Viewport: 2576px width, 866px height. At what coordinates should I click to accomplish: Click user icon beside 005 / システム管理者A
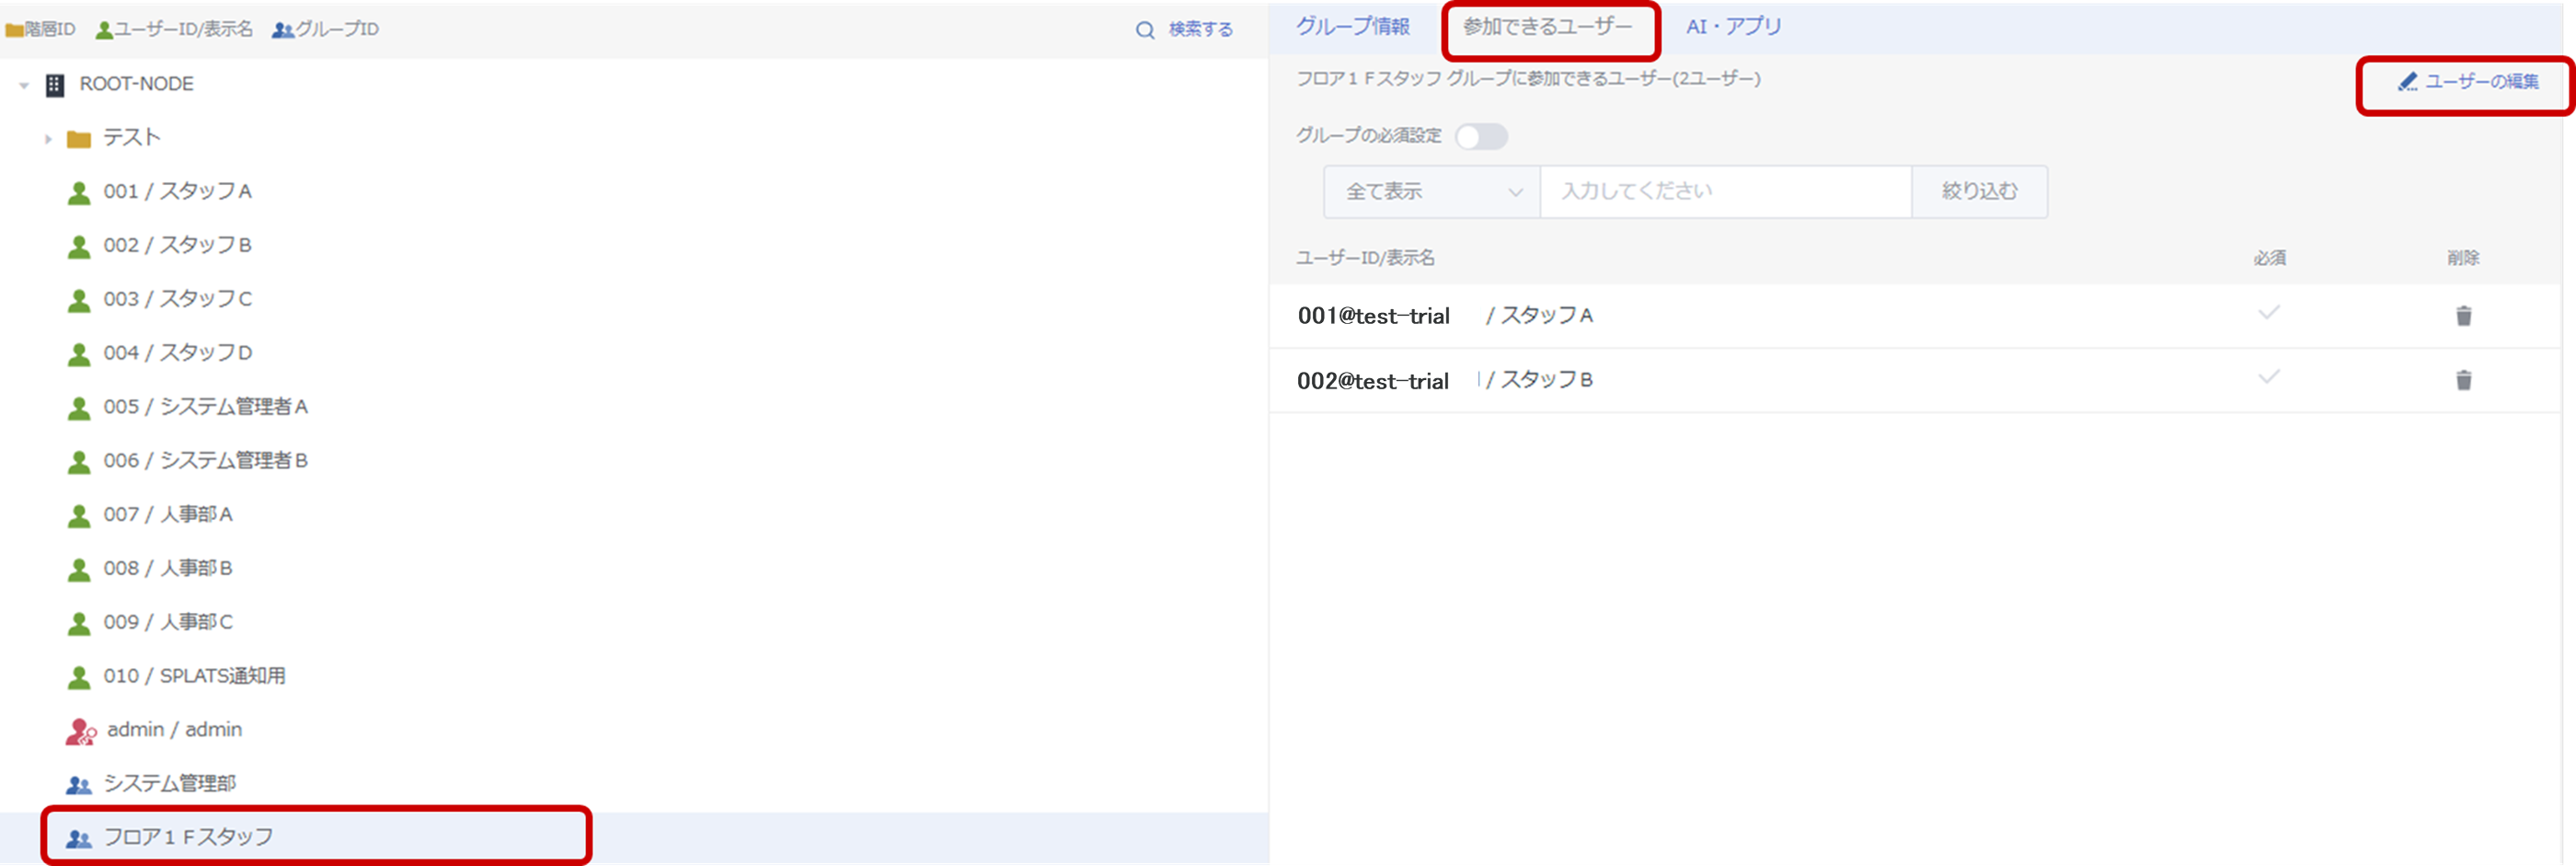79,408
